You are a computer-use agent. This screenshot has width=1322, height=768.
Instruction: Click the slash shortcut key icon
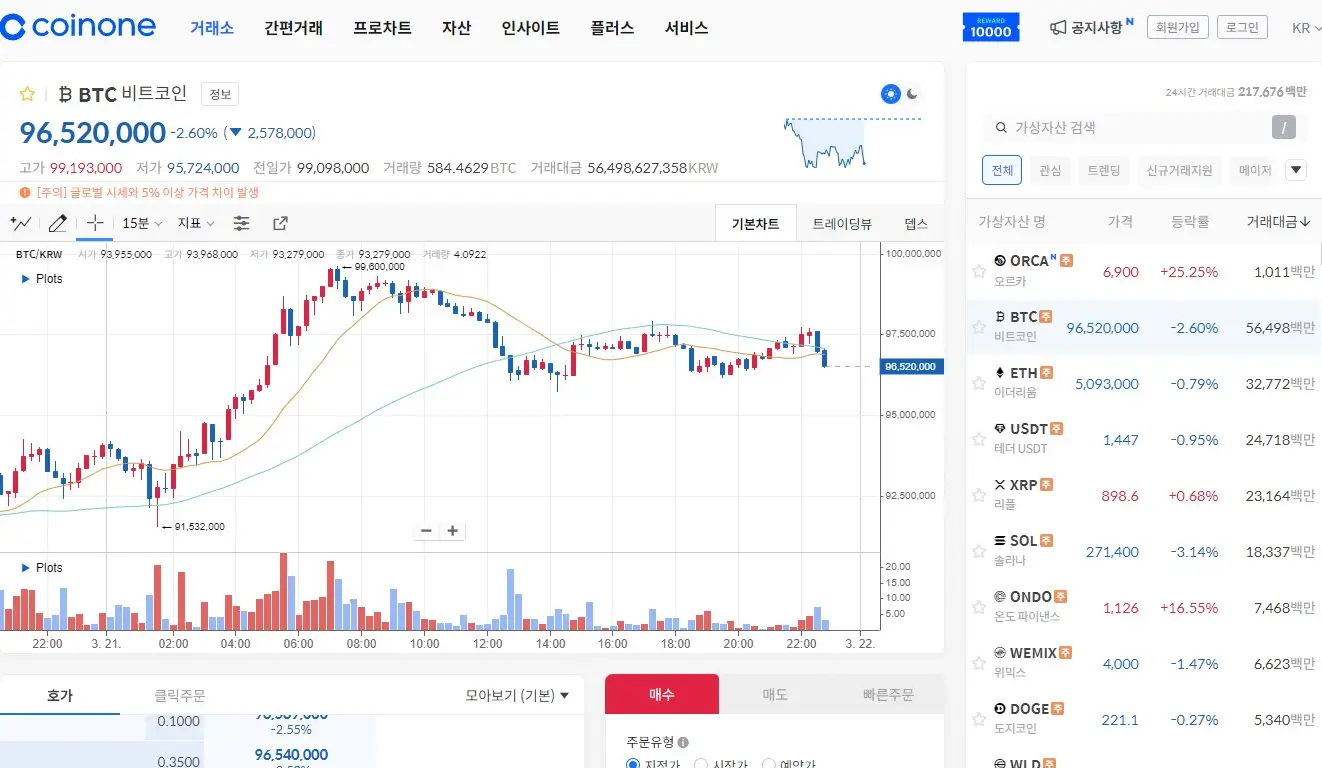pyautogui.click(x=1284, y=127)
